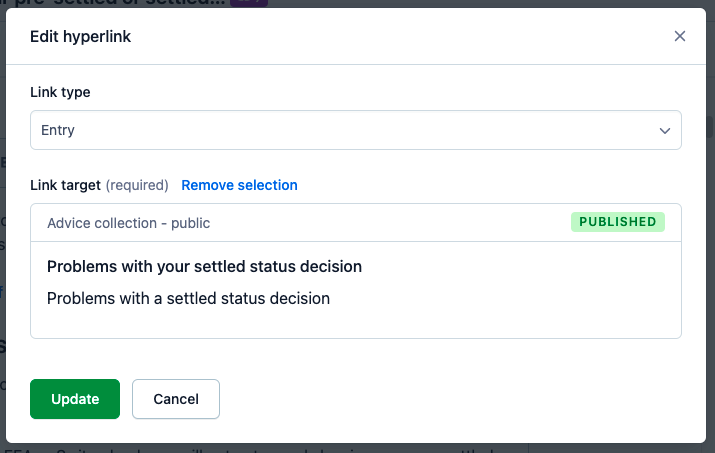Open the Link type dropdown
This screenshot has height=453, width=715.
[355, 130]
